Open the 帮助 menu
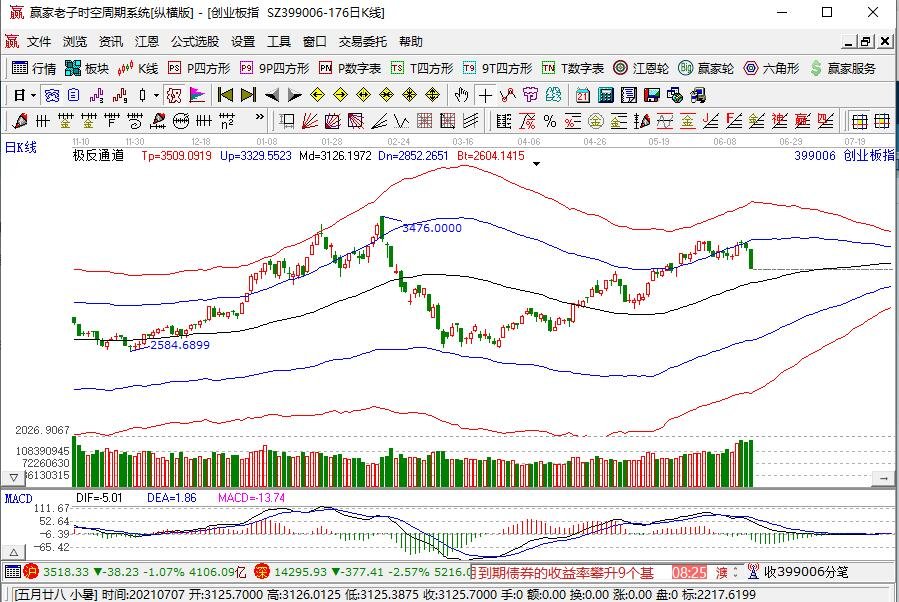899x602 pixels. (411, 42)
